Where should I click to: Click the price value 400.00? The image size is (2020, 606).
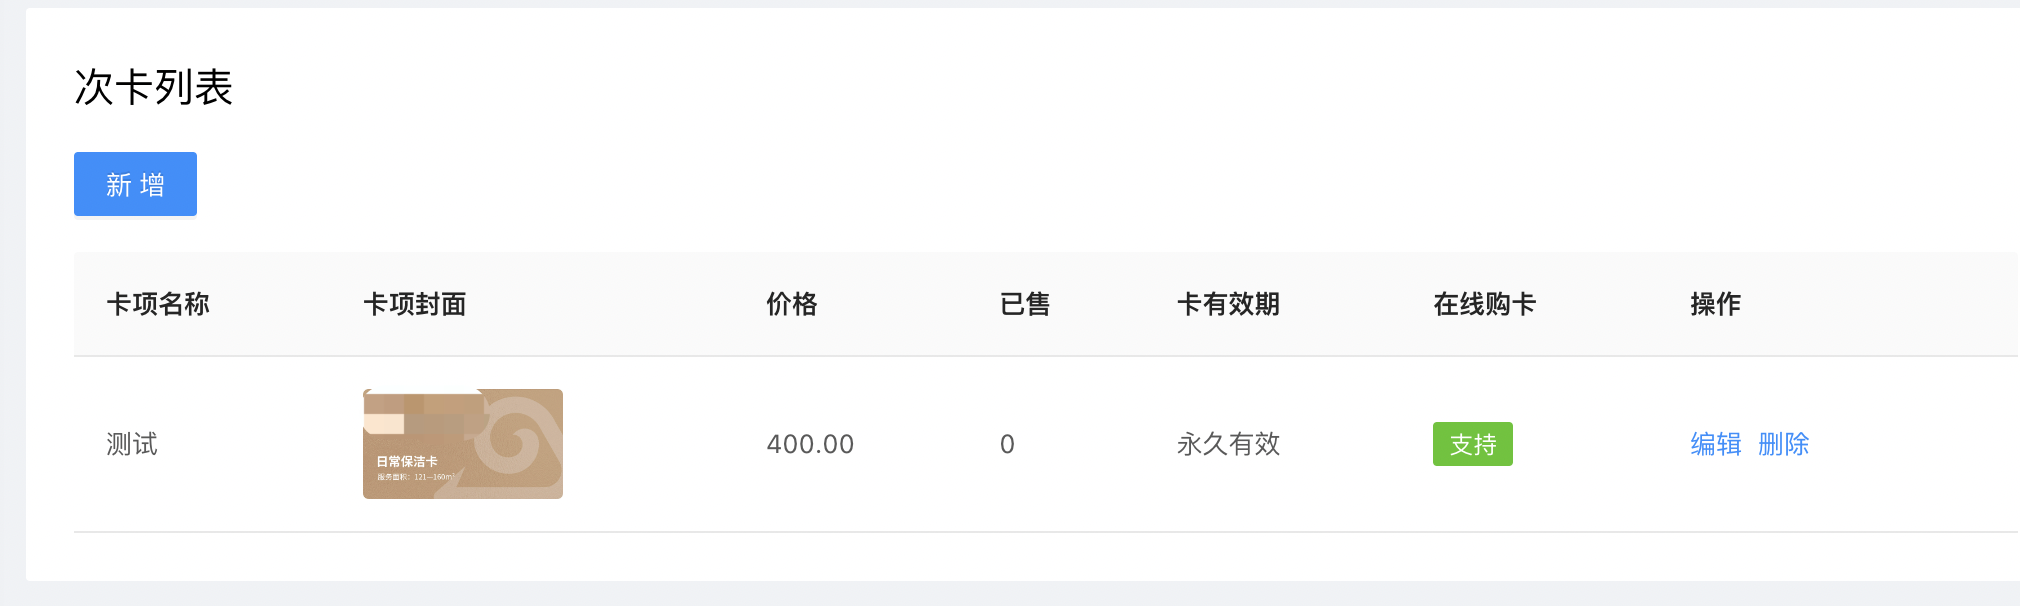click(x=810, y=444)
